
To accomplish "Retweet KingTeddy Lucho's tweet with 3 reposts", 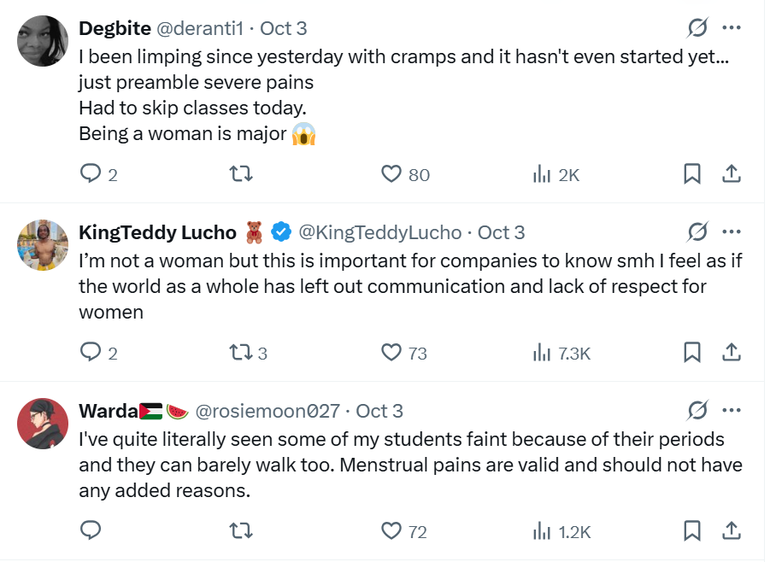I will [x=240, y=352].
